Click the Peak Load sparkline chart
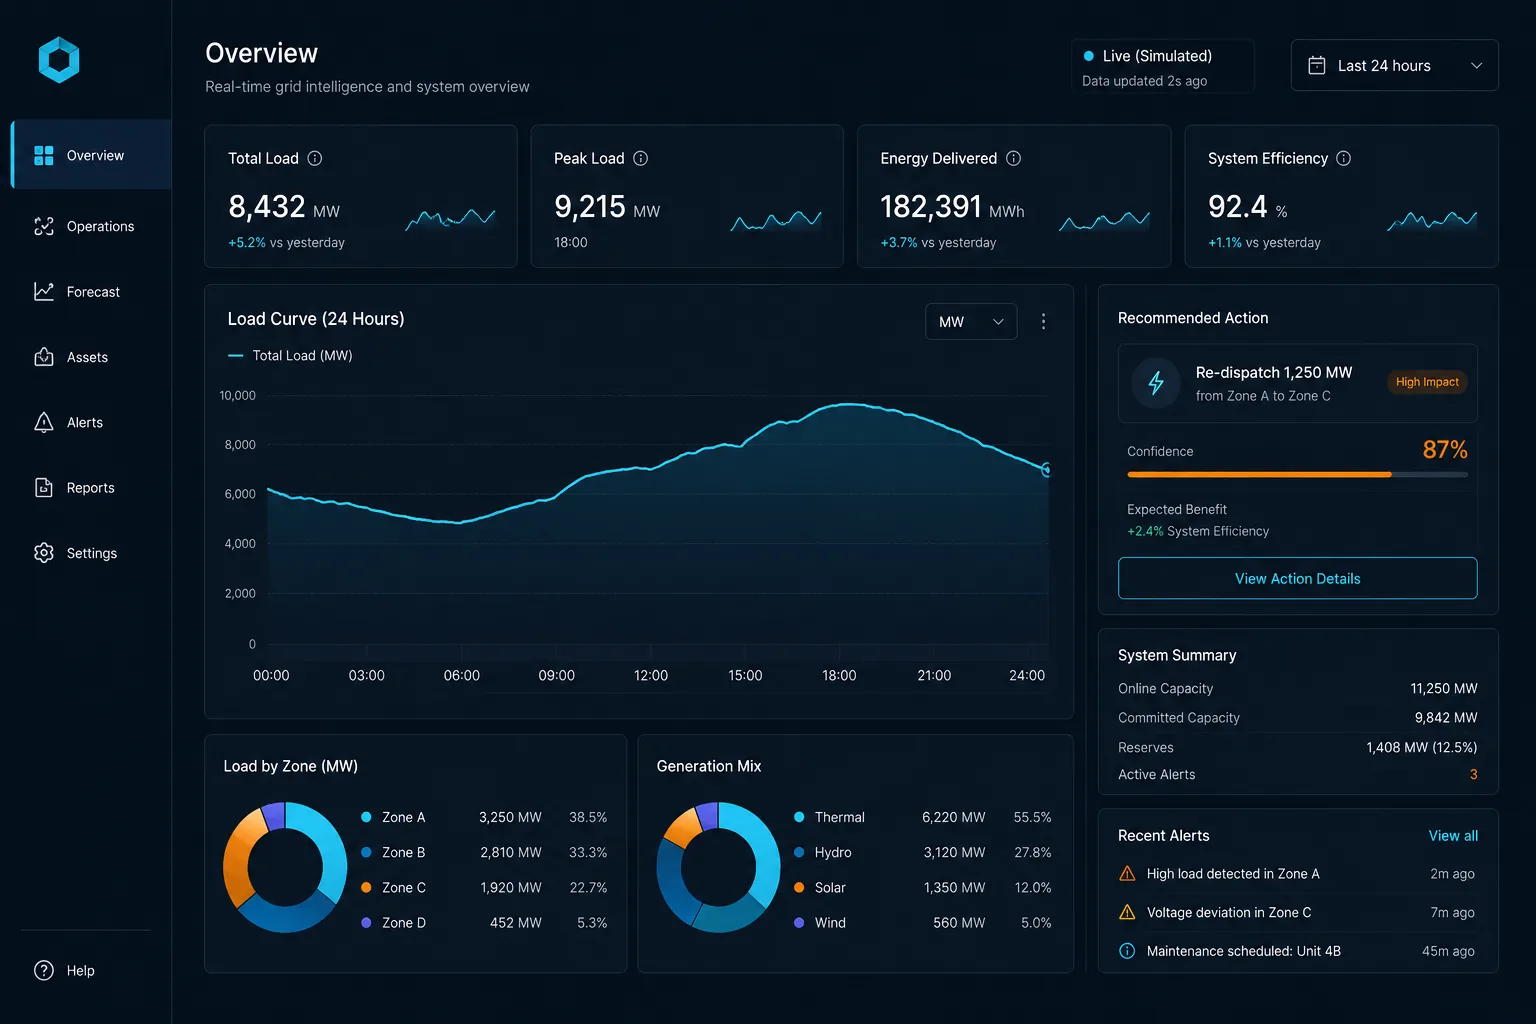This screenshot has width=1536, height=1024. tap(776, 220)
